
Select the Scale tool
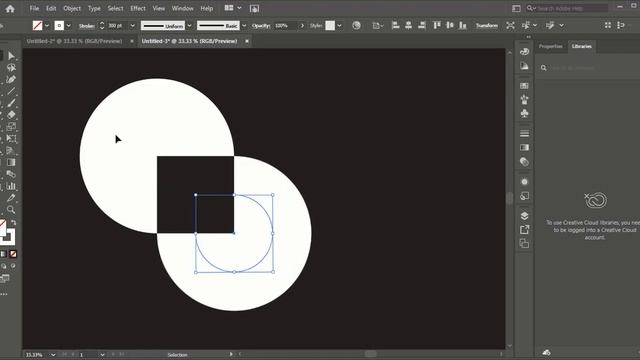click(11, 127)
